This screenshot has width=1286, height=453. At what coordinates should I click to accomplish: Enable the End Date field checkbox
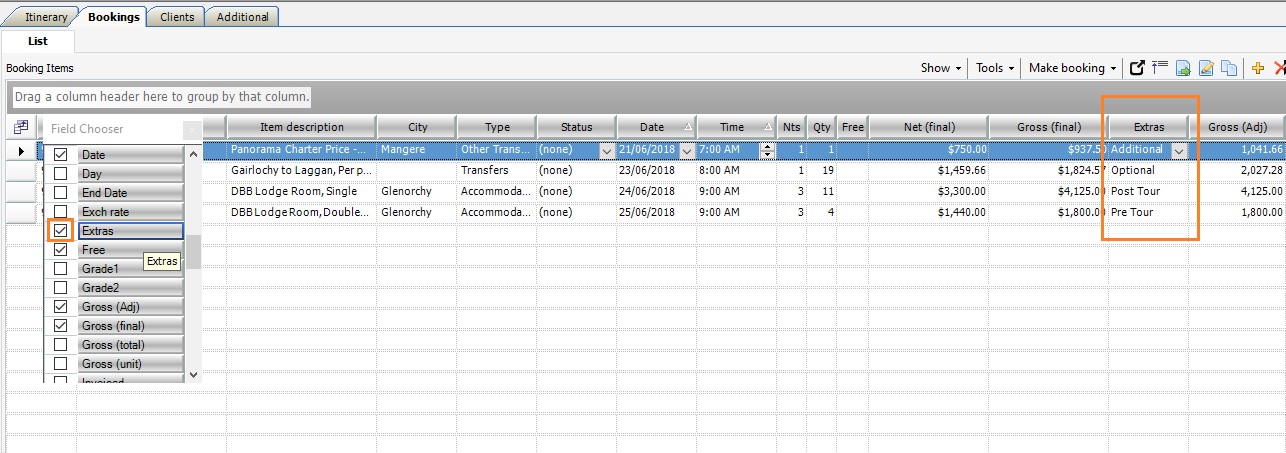click(x=61, y=193)
